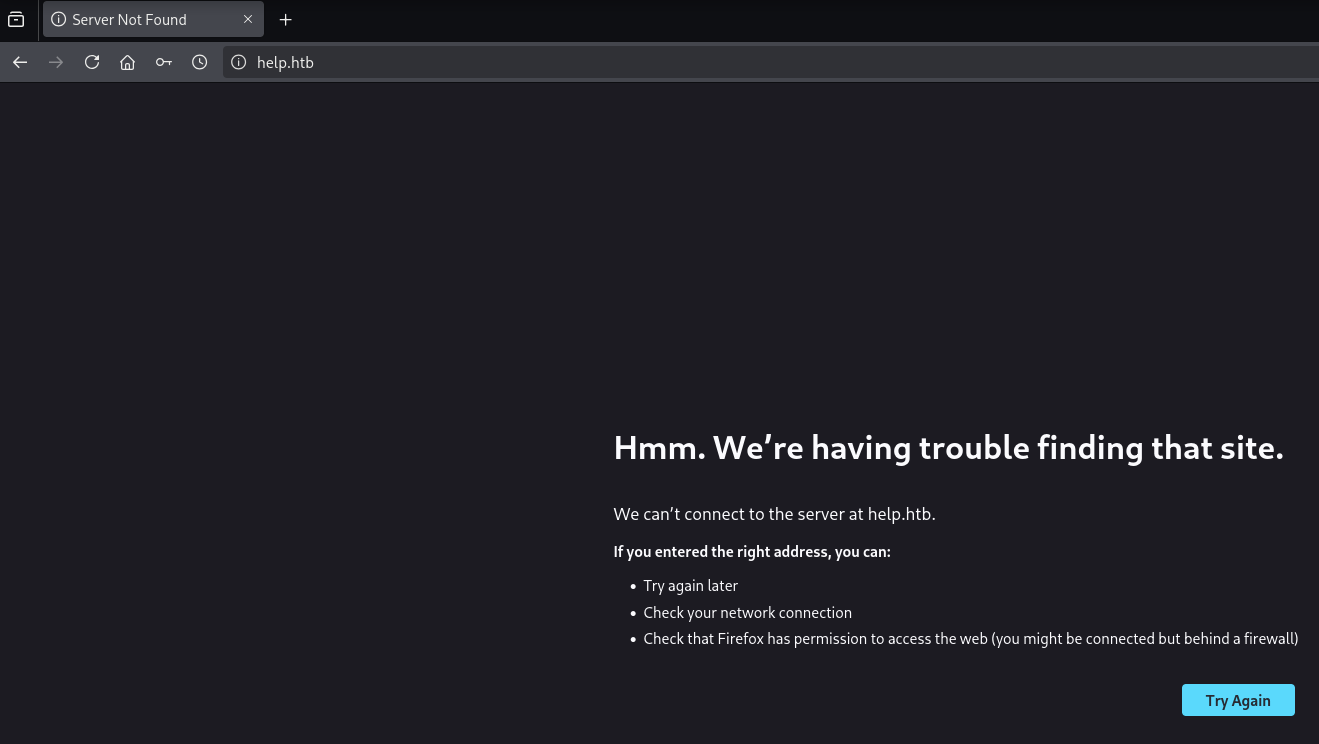Reload the current page
Viewport: 1319px width, 744px height.
point(92,62)
